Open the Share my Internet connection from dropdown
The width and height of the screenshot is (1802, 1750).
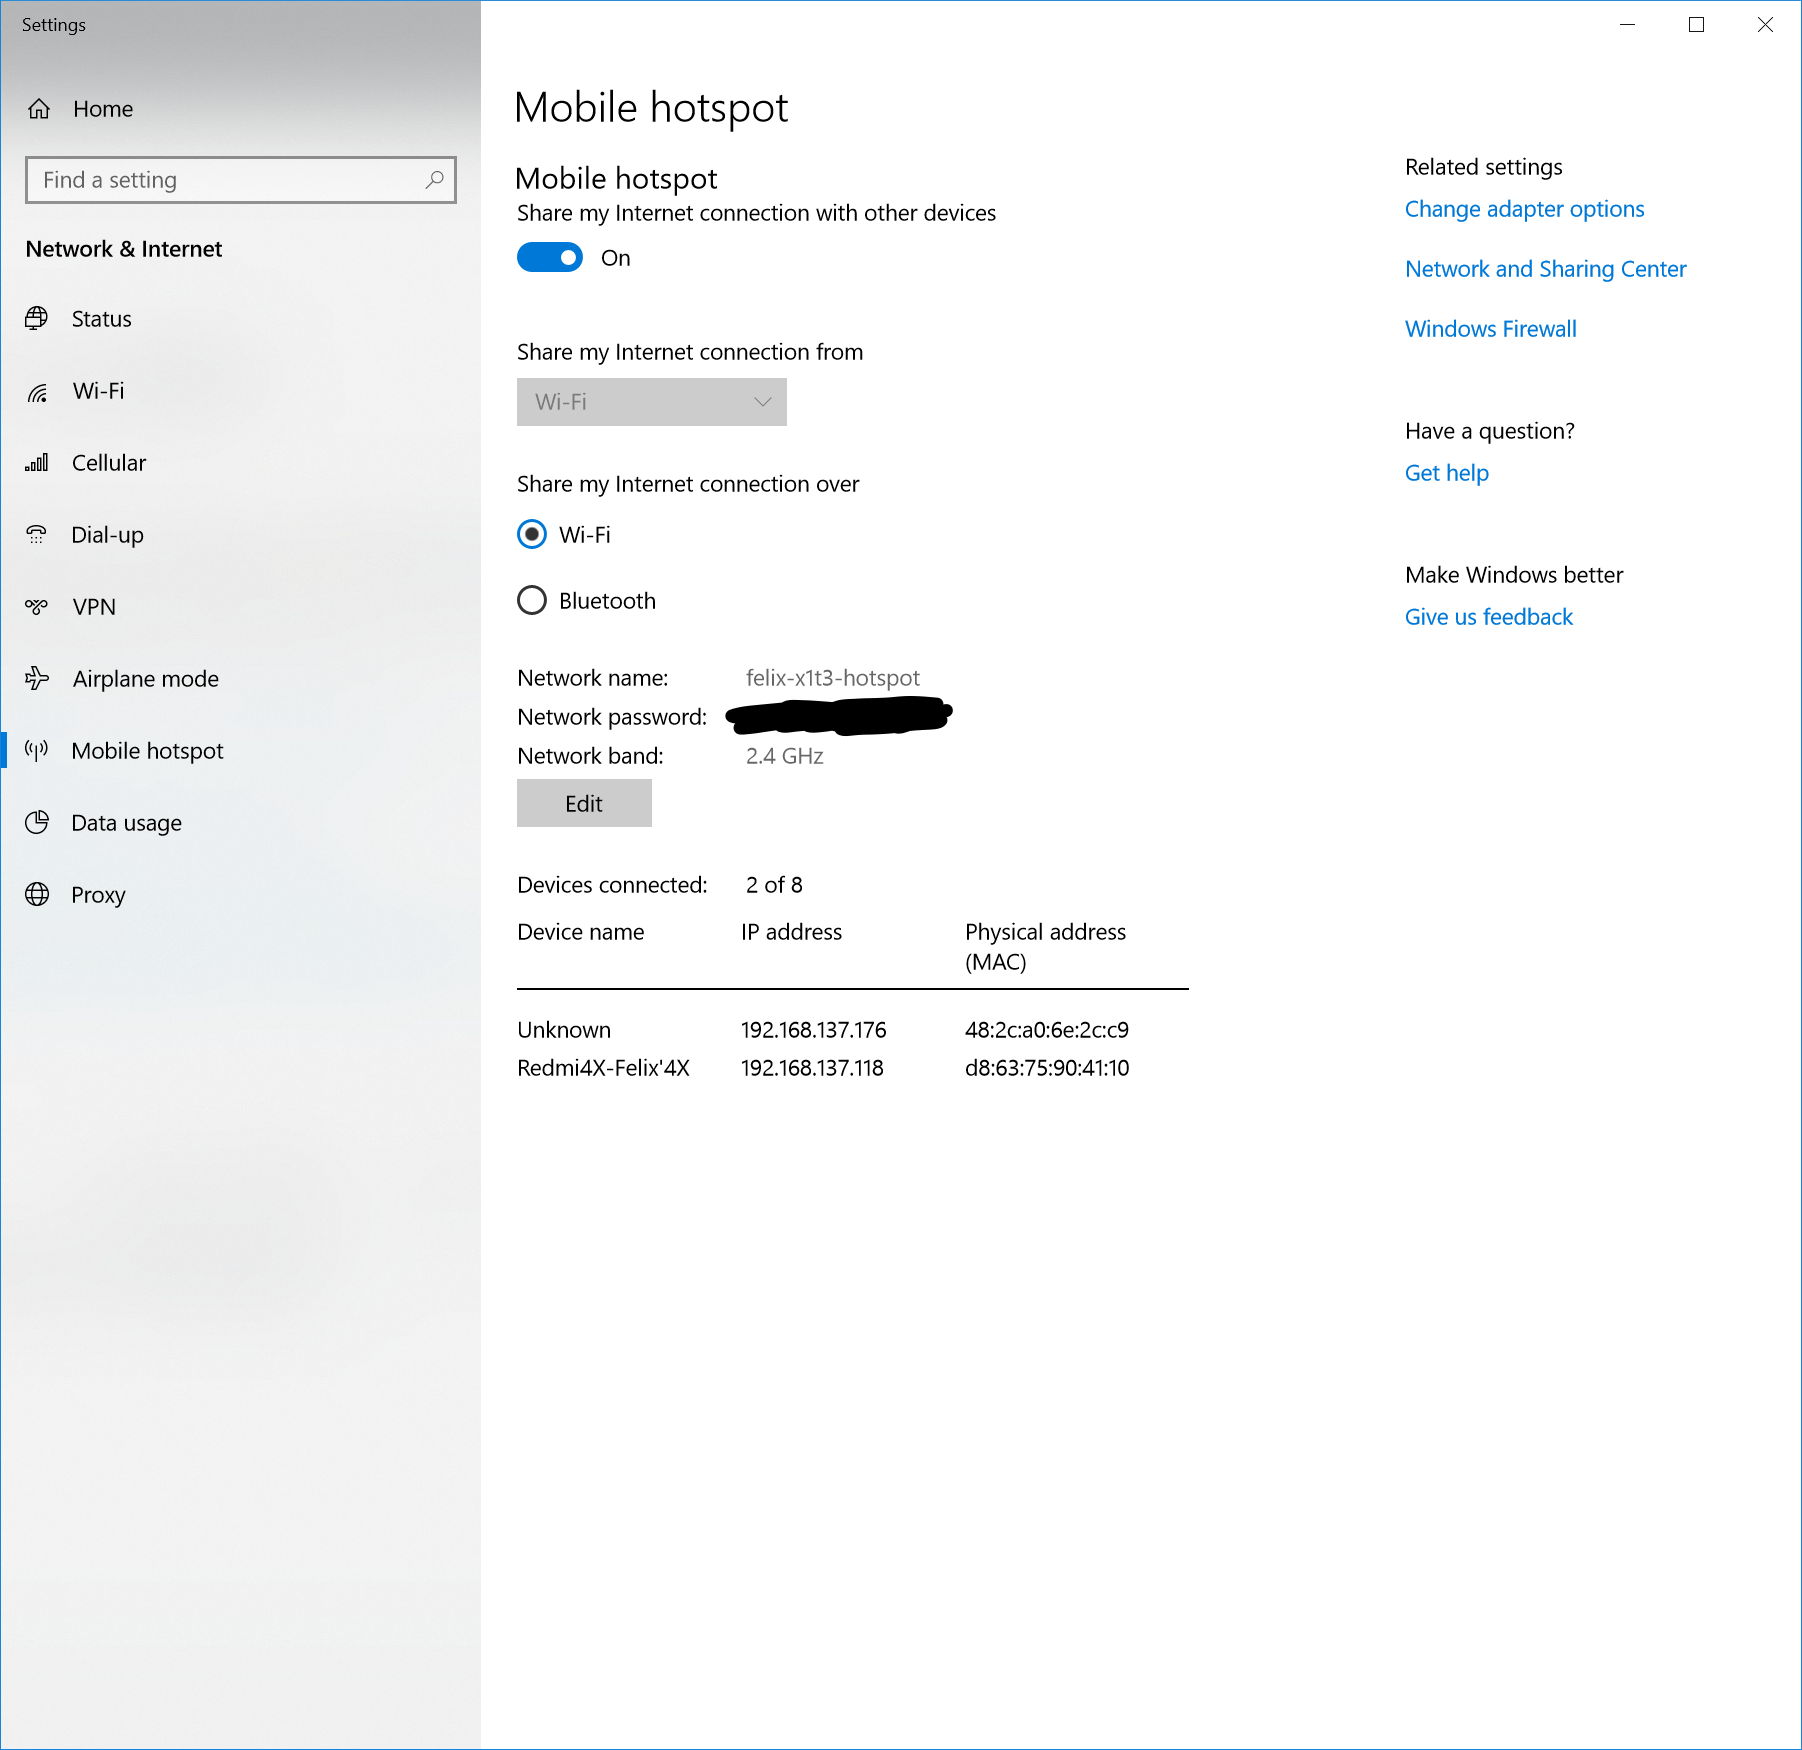pyautogui.click(x=651, y=402)
